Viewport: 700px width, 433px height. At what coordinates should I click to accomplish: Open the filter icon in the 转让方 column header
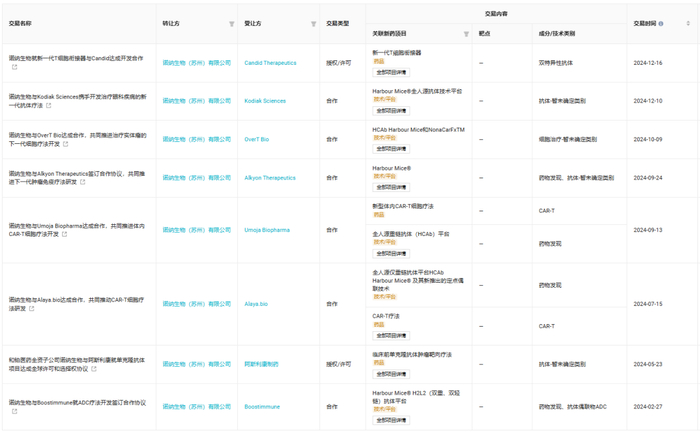232,24
